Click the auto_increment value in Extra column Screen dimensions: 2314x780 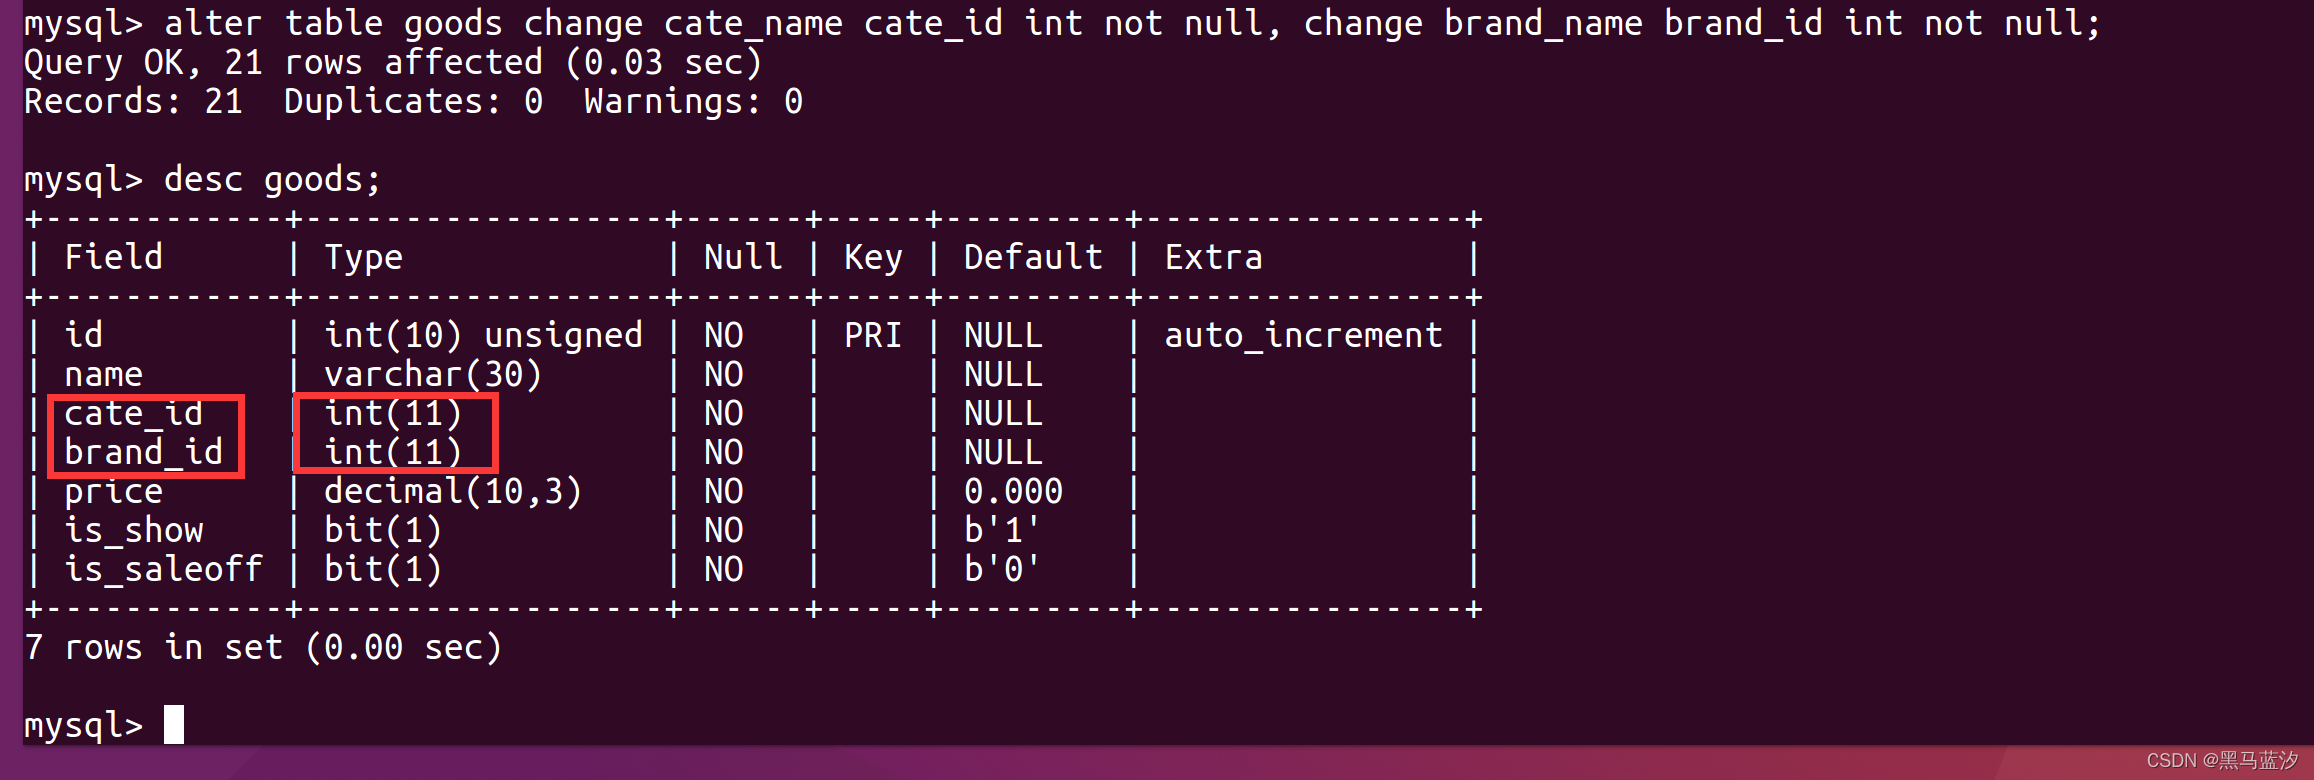(1304, 335)
